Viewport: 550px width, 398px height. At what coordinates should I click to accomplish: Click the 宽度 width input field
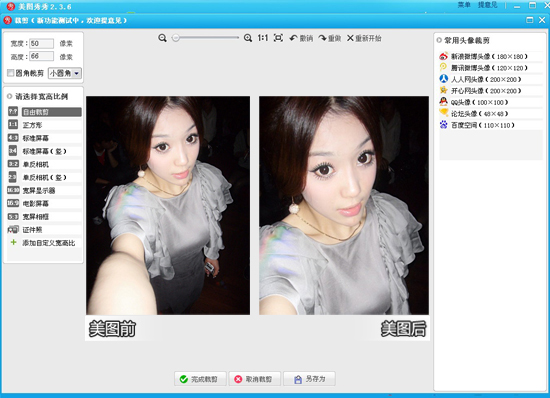[41, 43]
